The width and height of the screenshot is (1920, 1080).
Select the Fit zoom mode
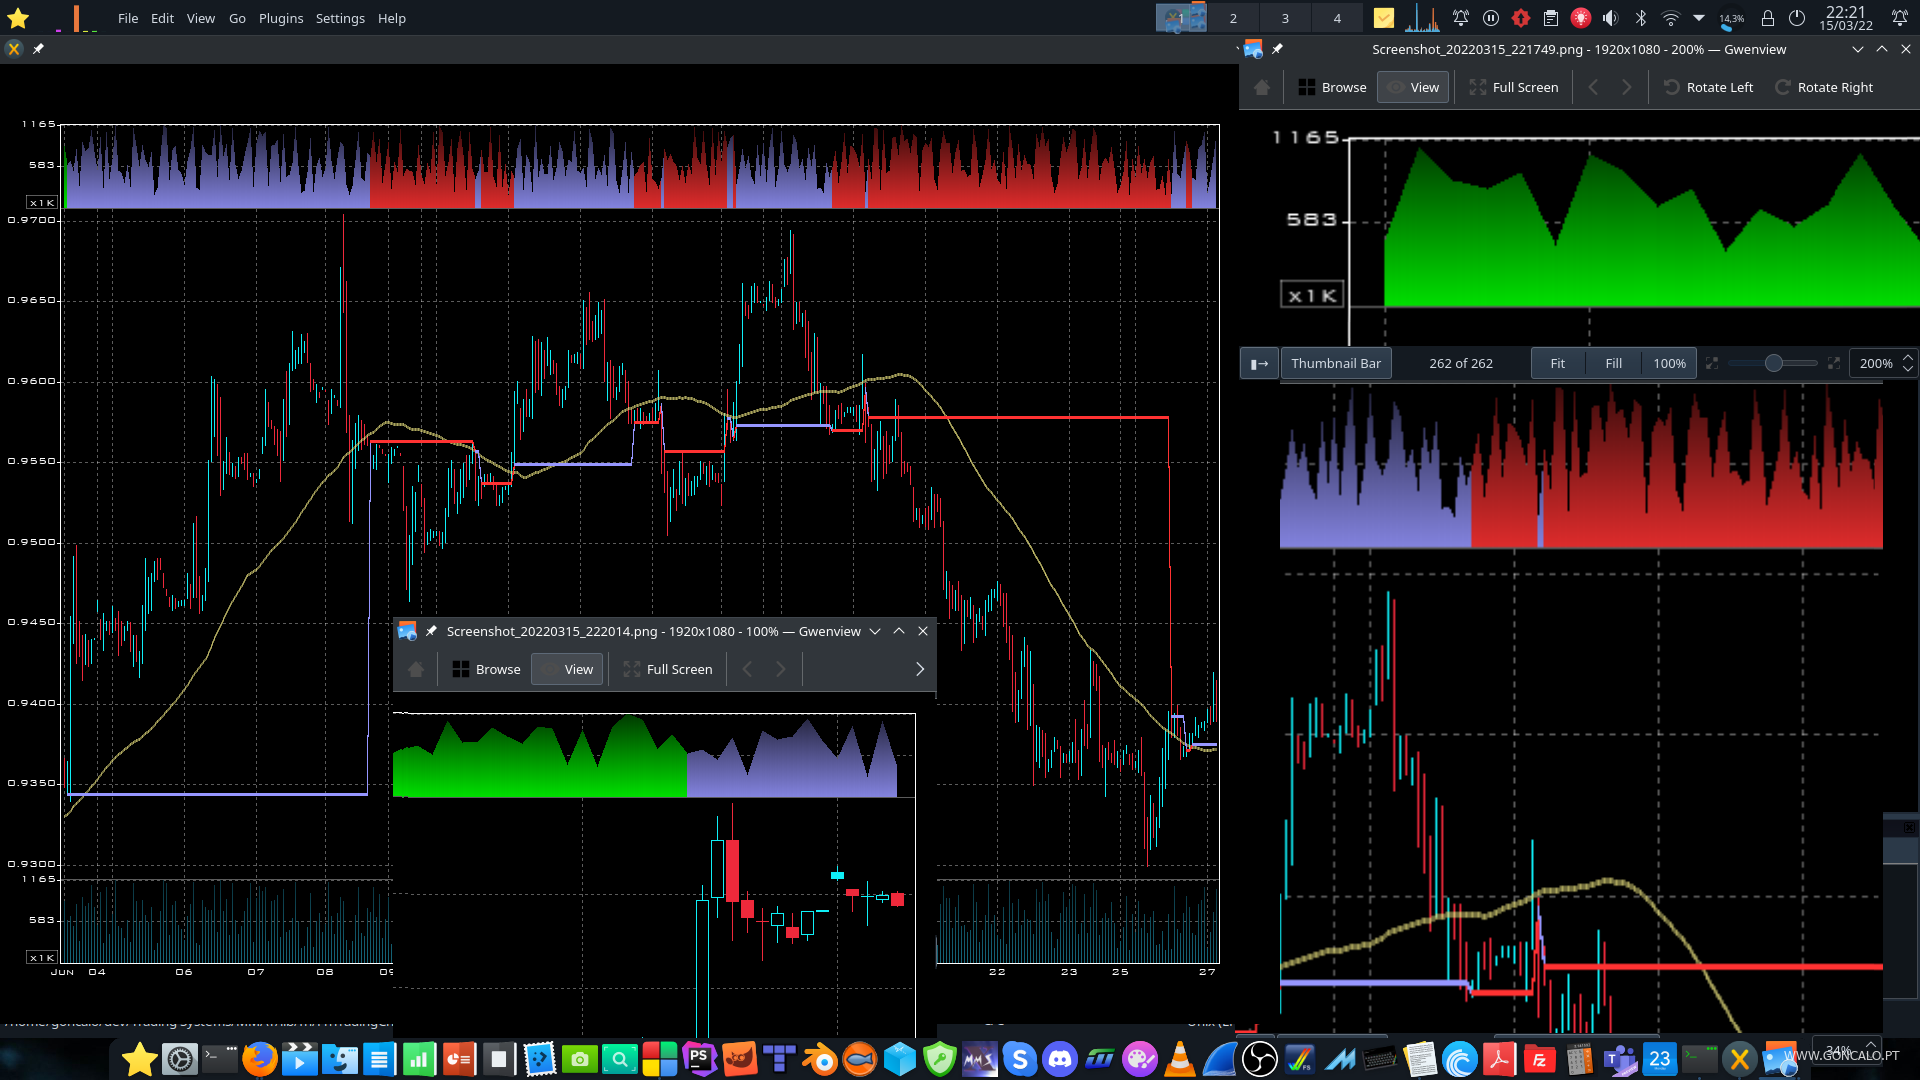[1557, 363]
